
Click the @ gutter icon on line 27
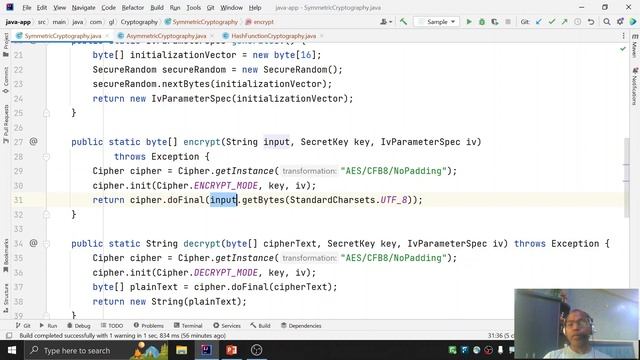(33, 142)
